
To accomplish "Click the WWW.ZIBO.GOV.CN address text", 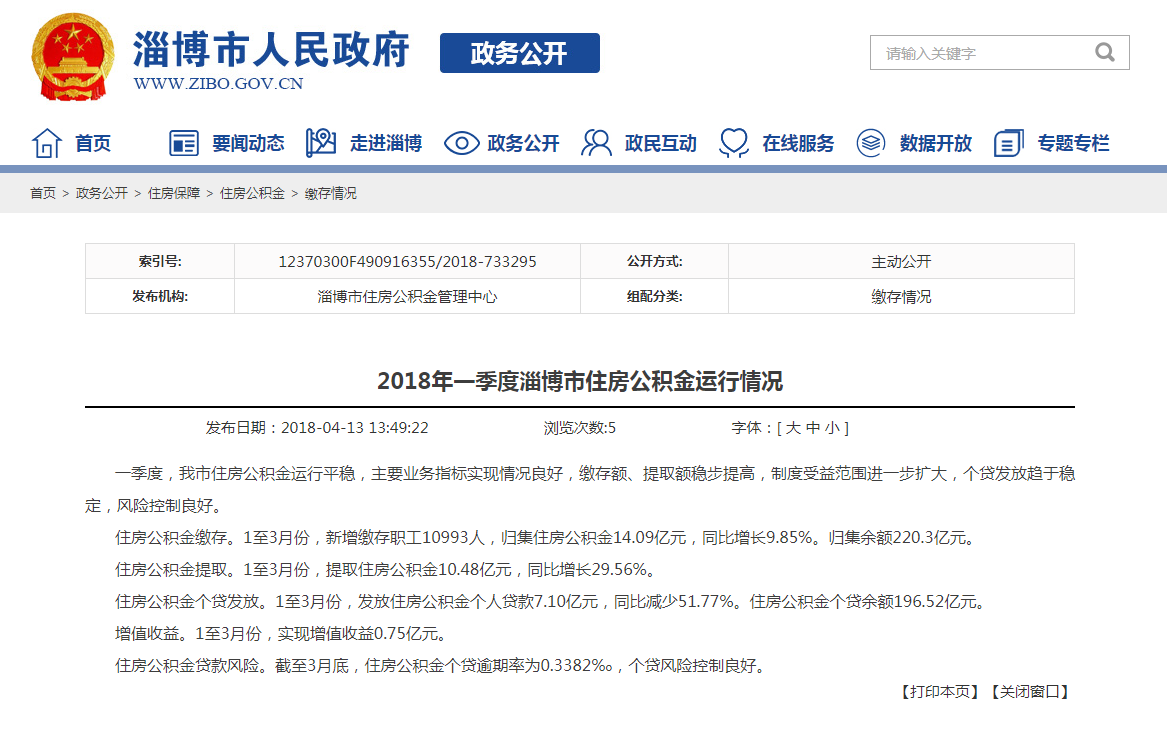I will 218,83.
